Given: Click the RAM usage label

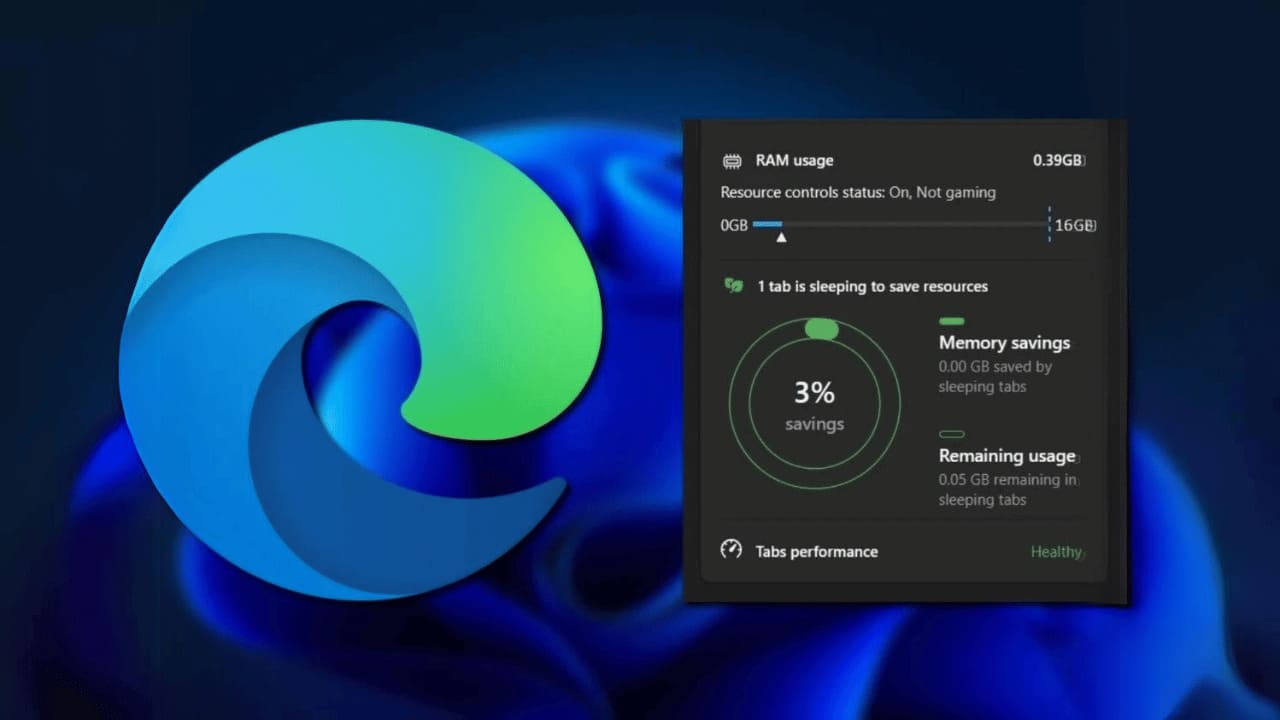Looking at the screenshot, I should coord(794,160).
